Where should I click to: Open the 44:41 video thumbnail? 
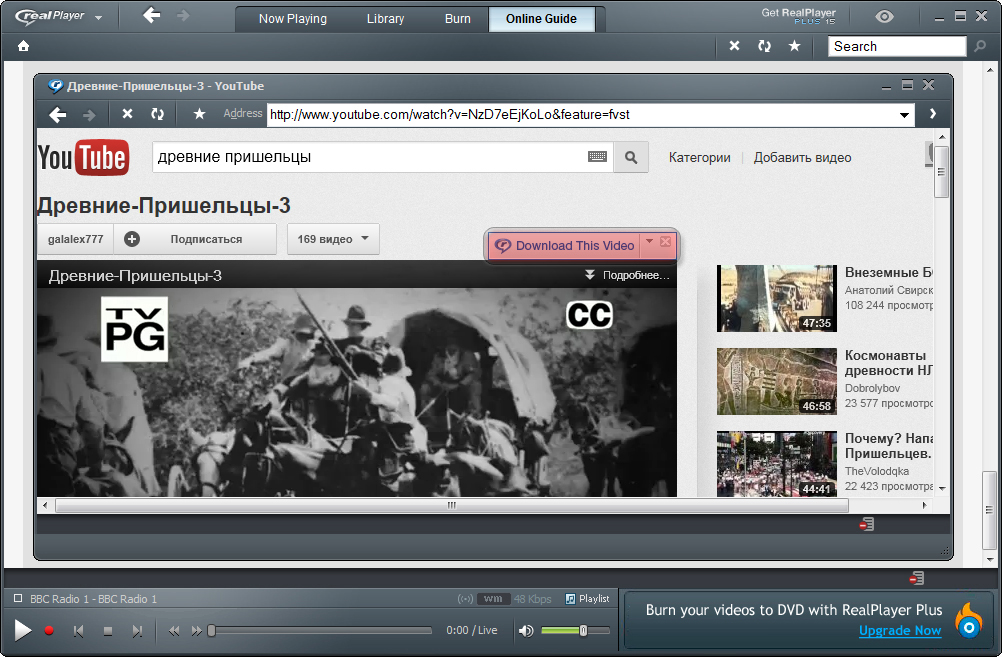pyautogui.click(x=776, y=464)
